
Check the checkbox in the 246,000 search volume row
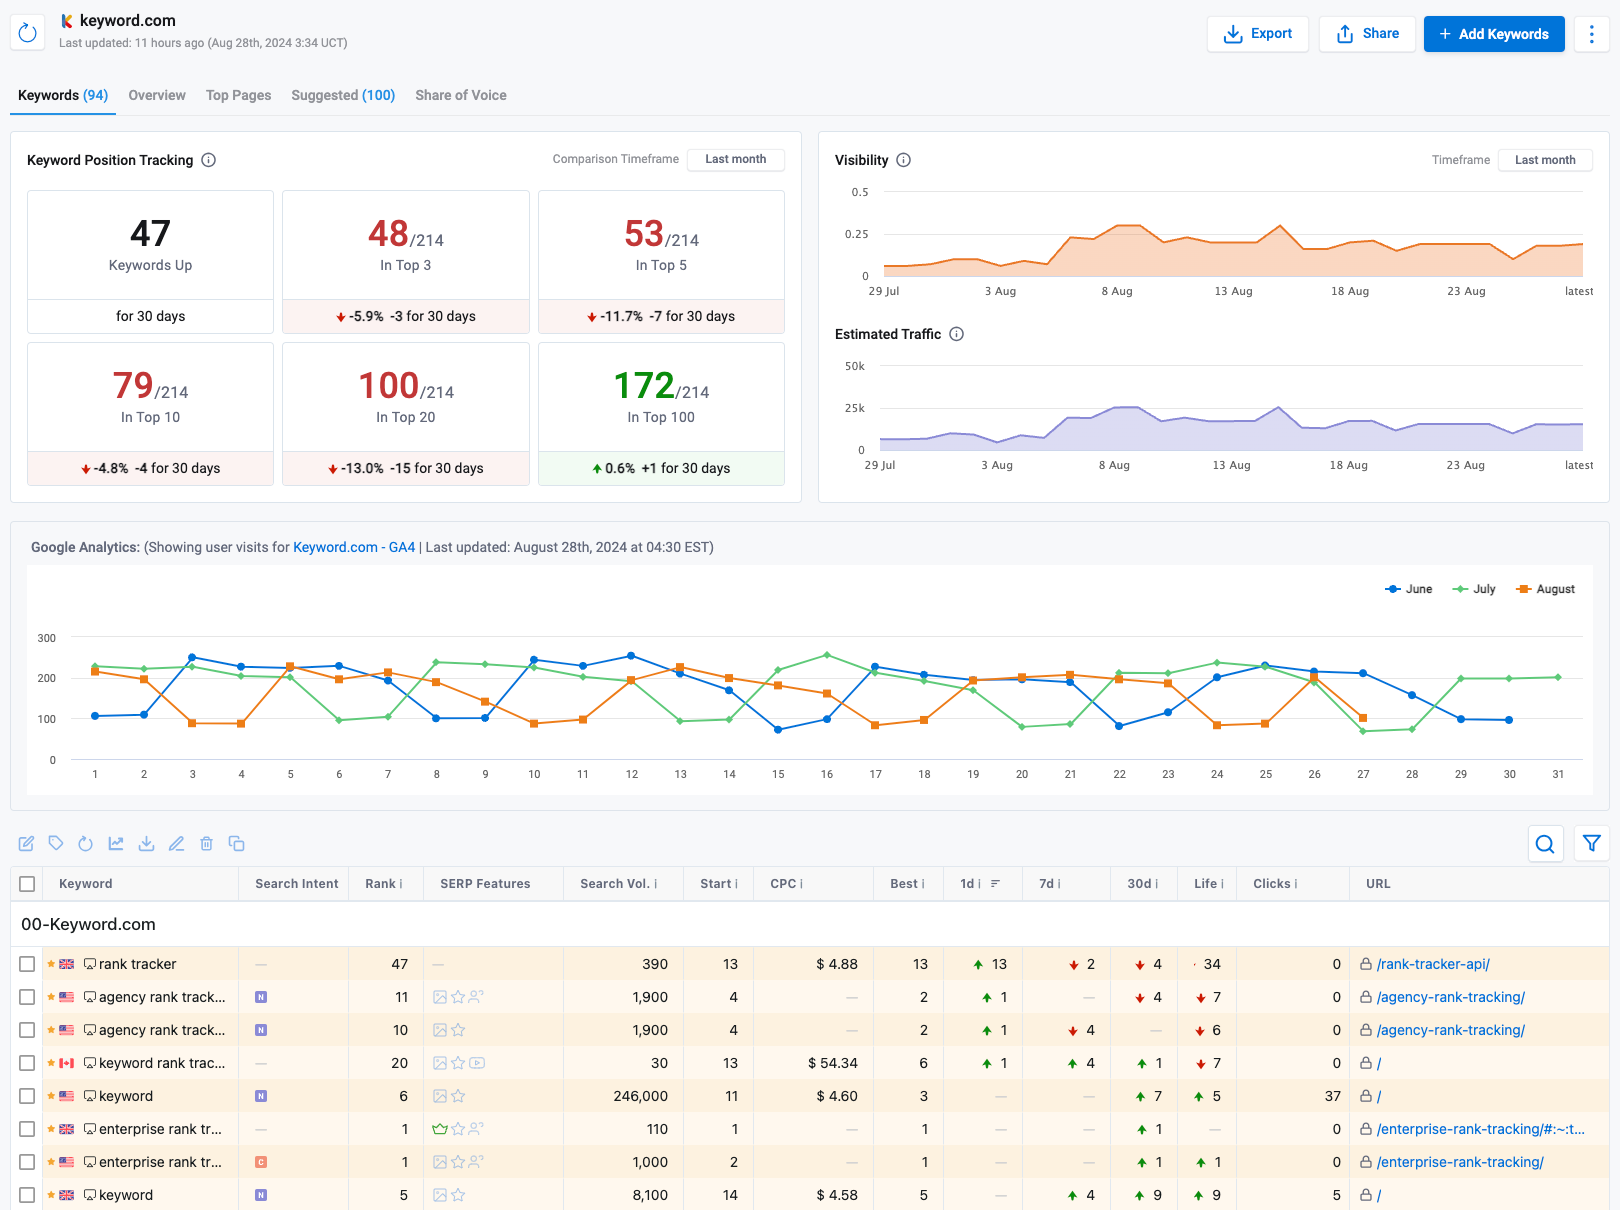[27, 1096]
